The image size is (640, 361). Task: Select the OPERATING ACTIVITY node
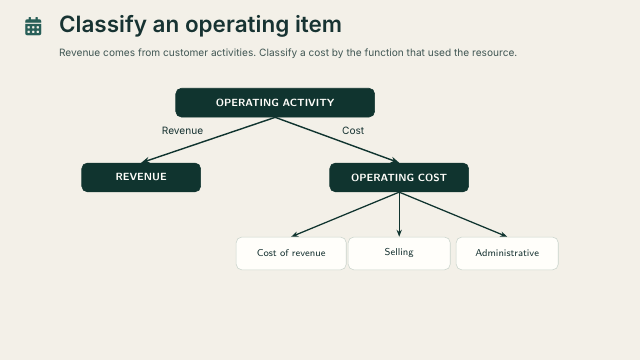275,103
